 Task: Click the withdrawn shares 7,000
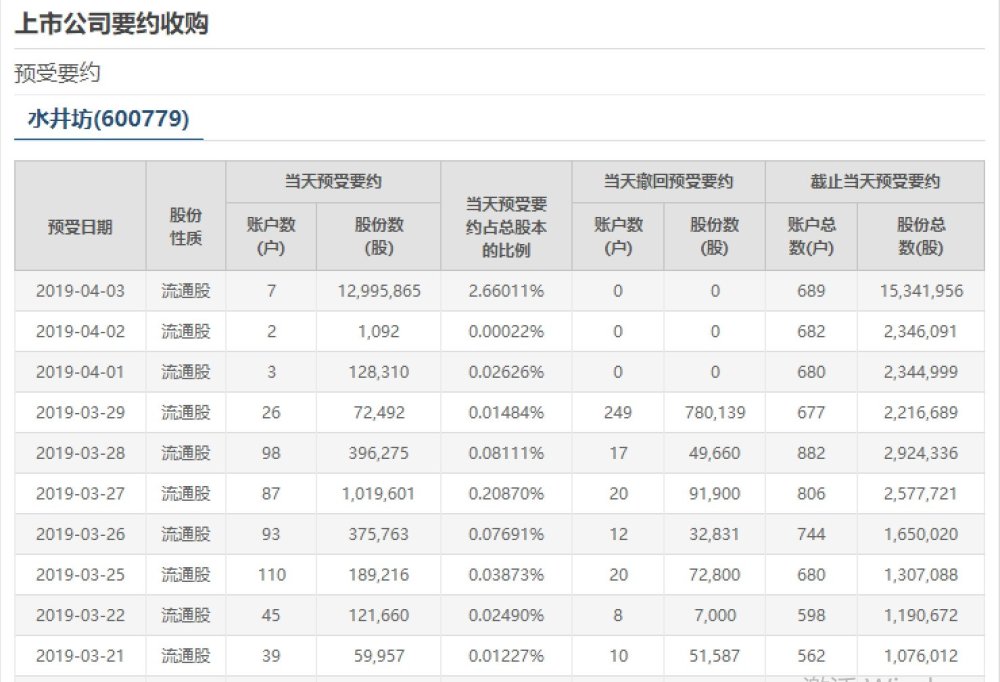click(x=715, y=615)
